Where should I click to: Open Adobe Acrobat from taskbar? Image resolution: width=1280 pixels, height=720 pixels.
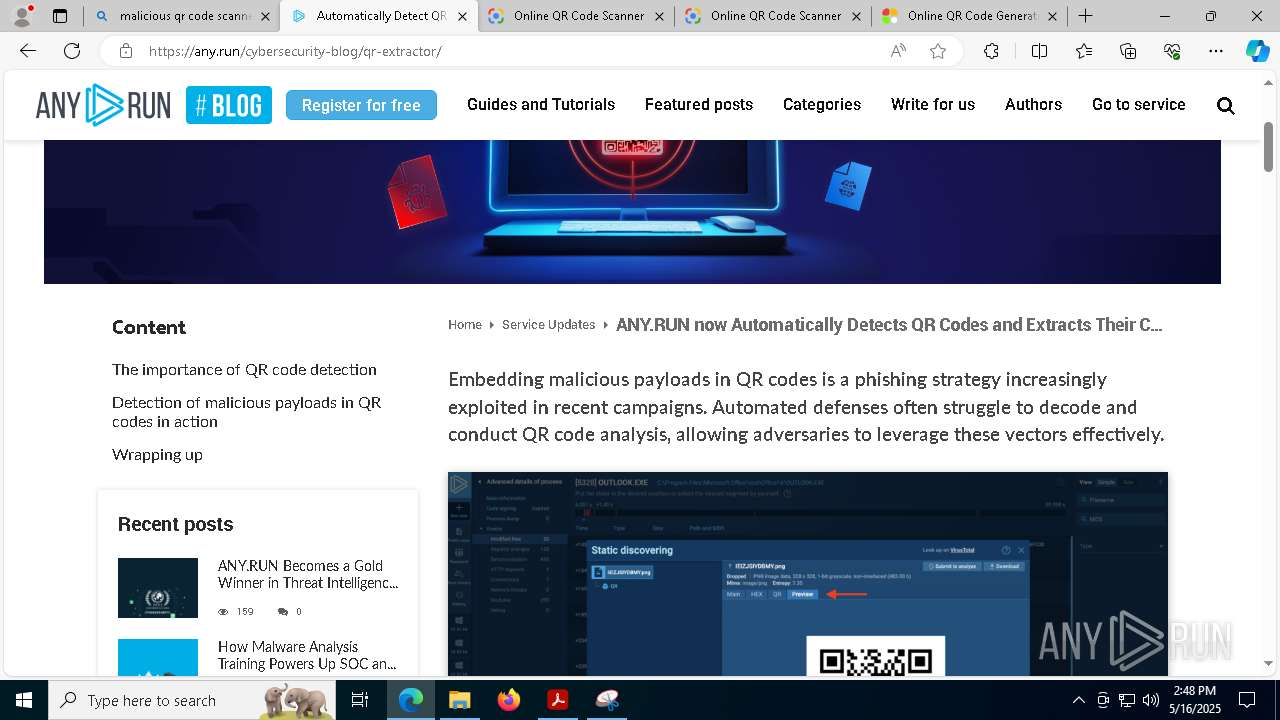click(558, 700)
